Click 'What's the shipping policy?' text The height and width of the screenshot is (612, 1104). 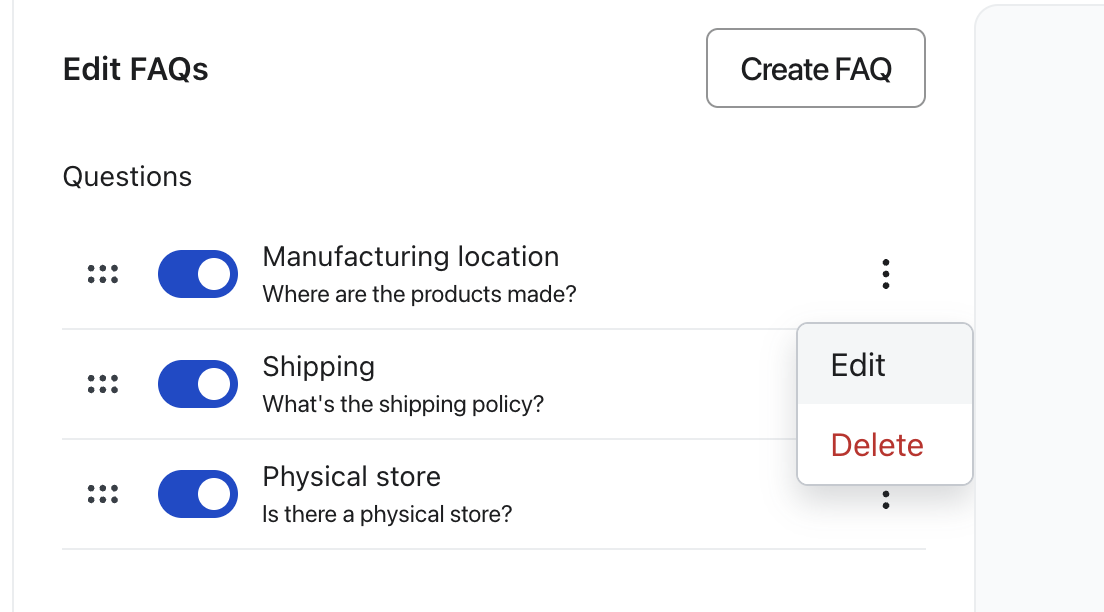click(402, 405)
